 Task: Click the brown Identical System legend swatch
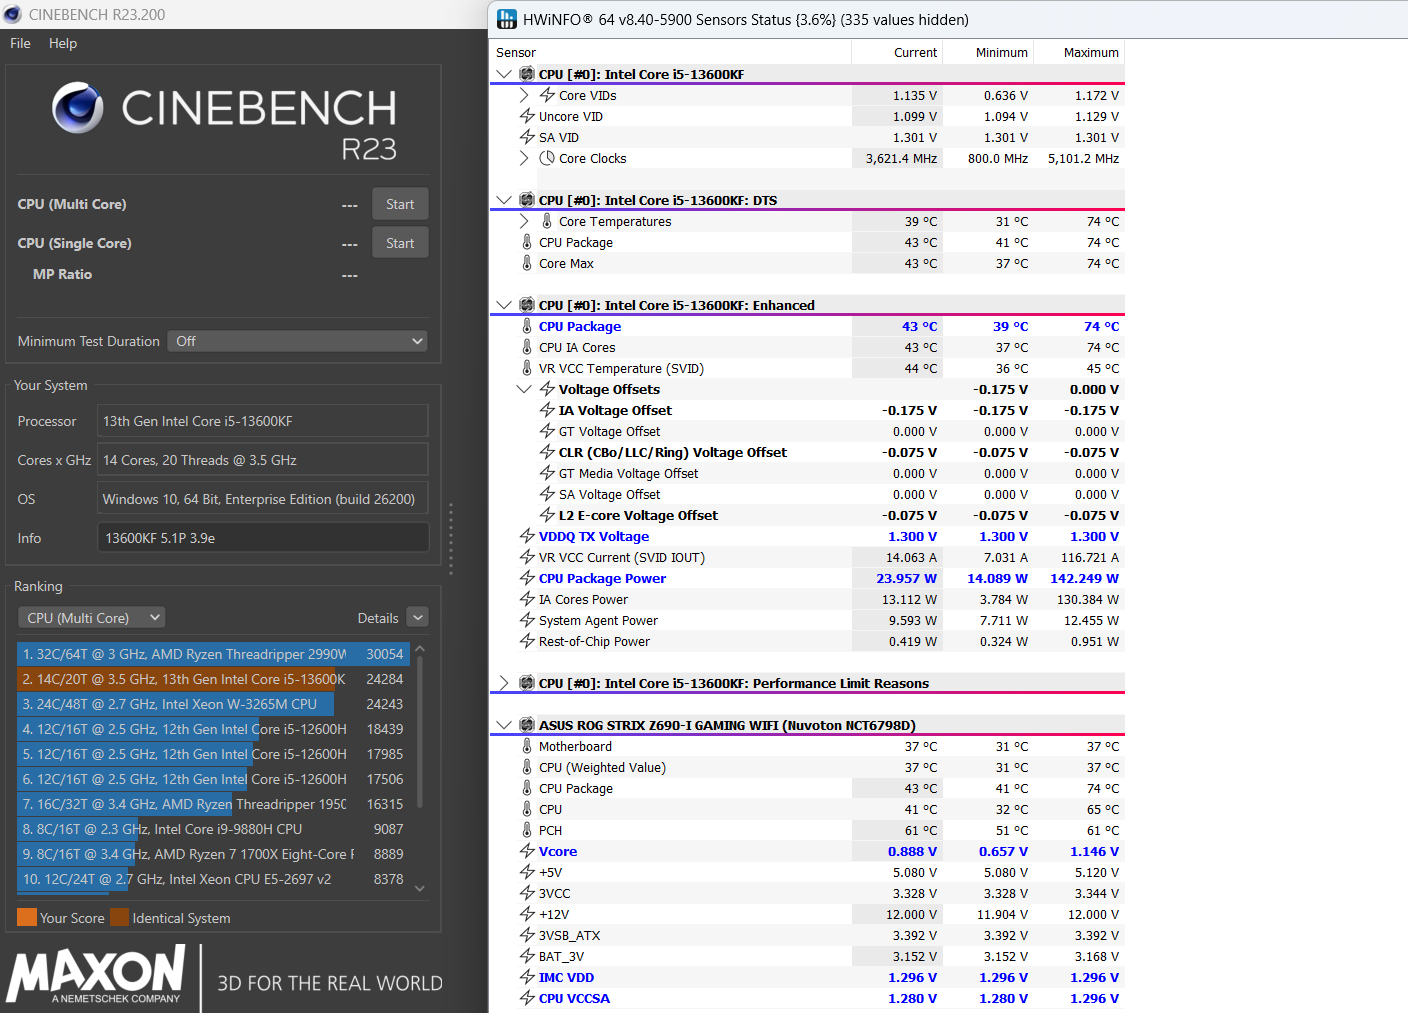tap(120, 917)
